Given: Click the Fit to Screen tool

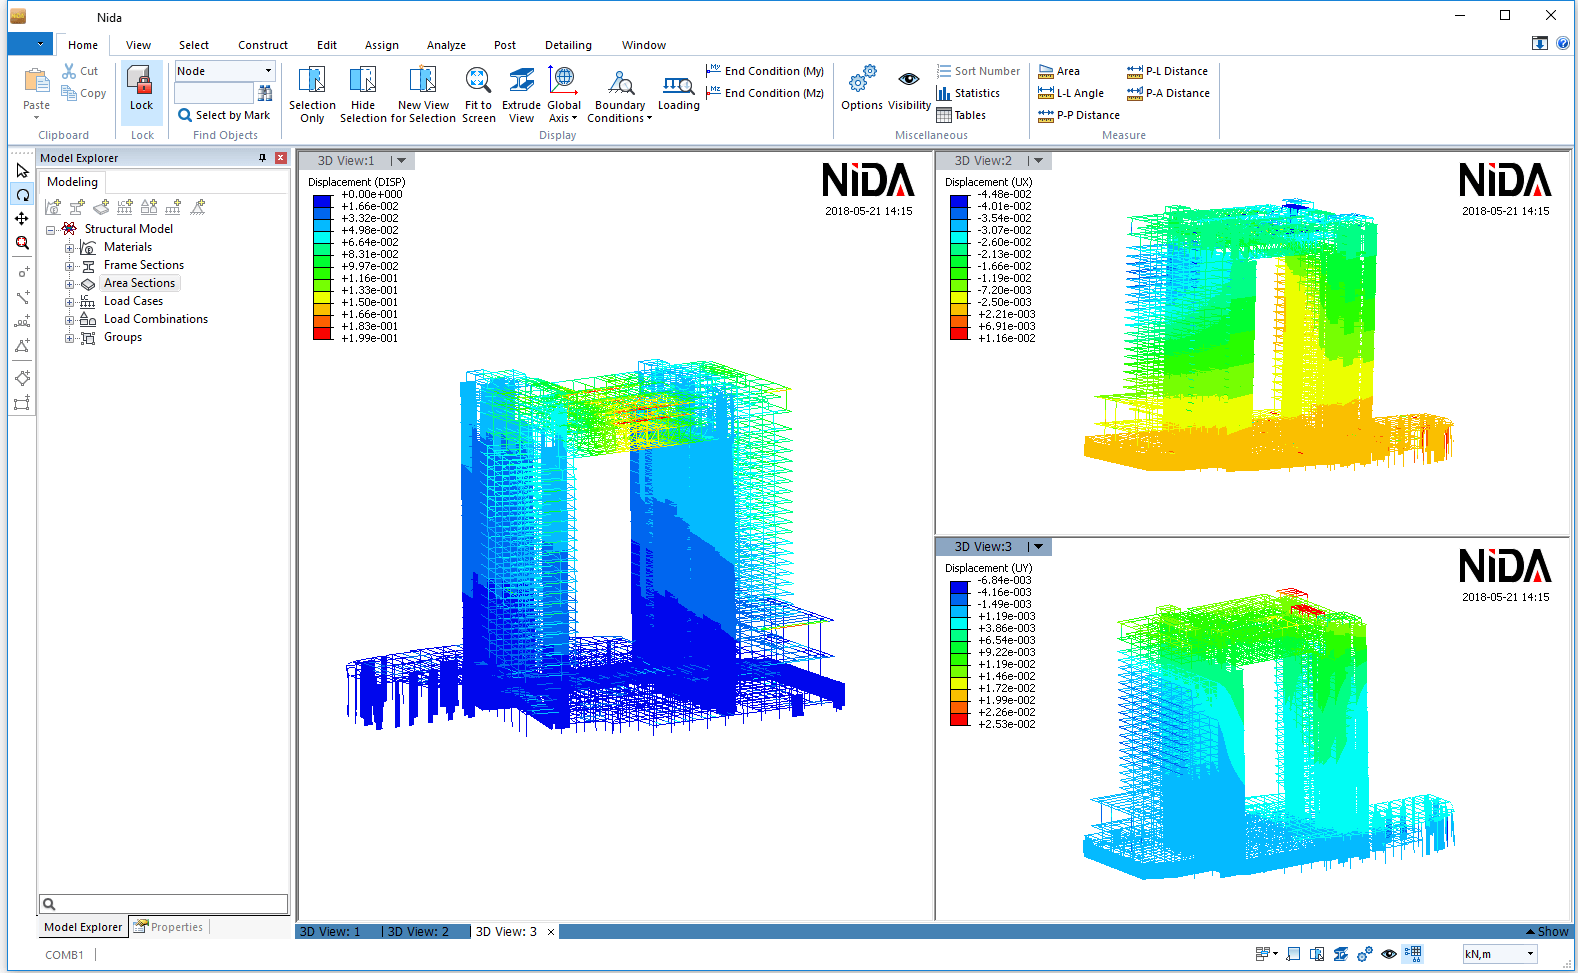Looking at the screenshot, I should tap(478, 94).
